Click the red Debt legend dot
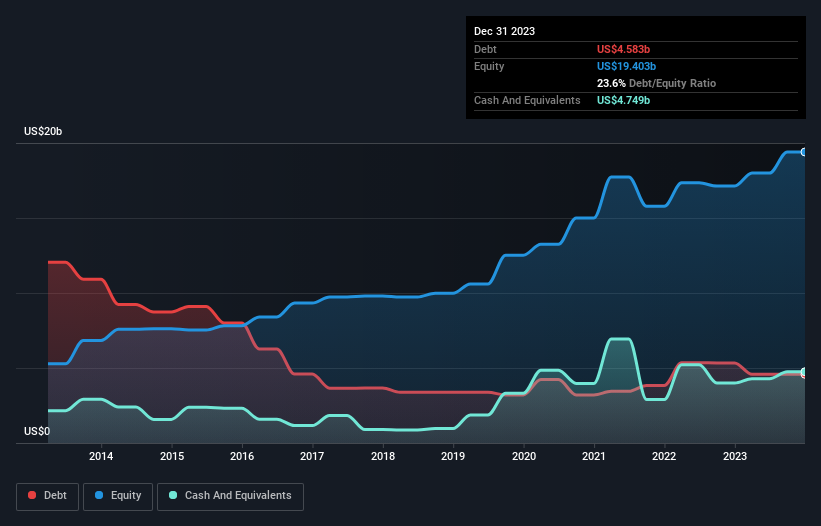This screenshot has height=526, width=821. pos(32,495)
